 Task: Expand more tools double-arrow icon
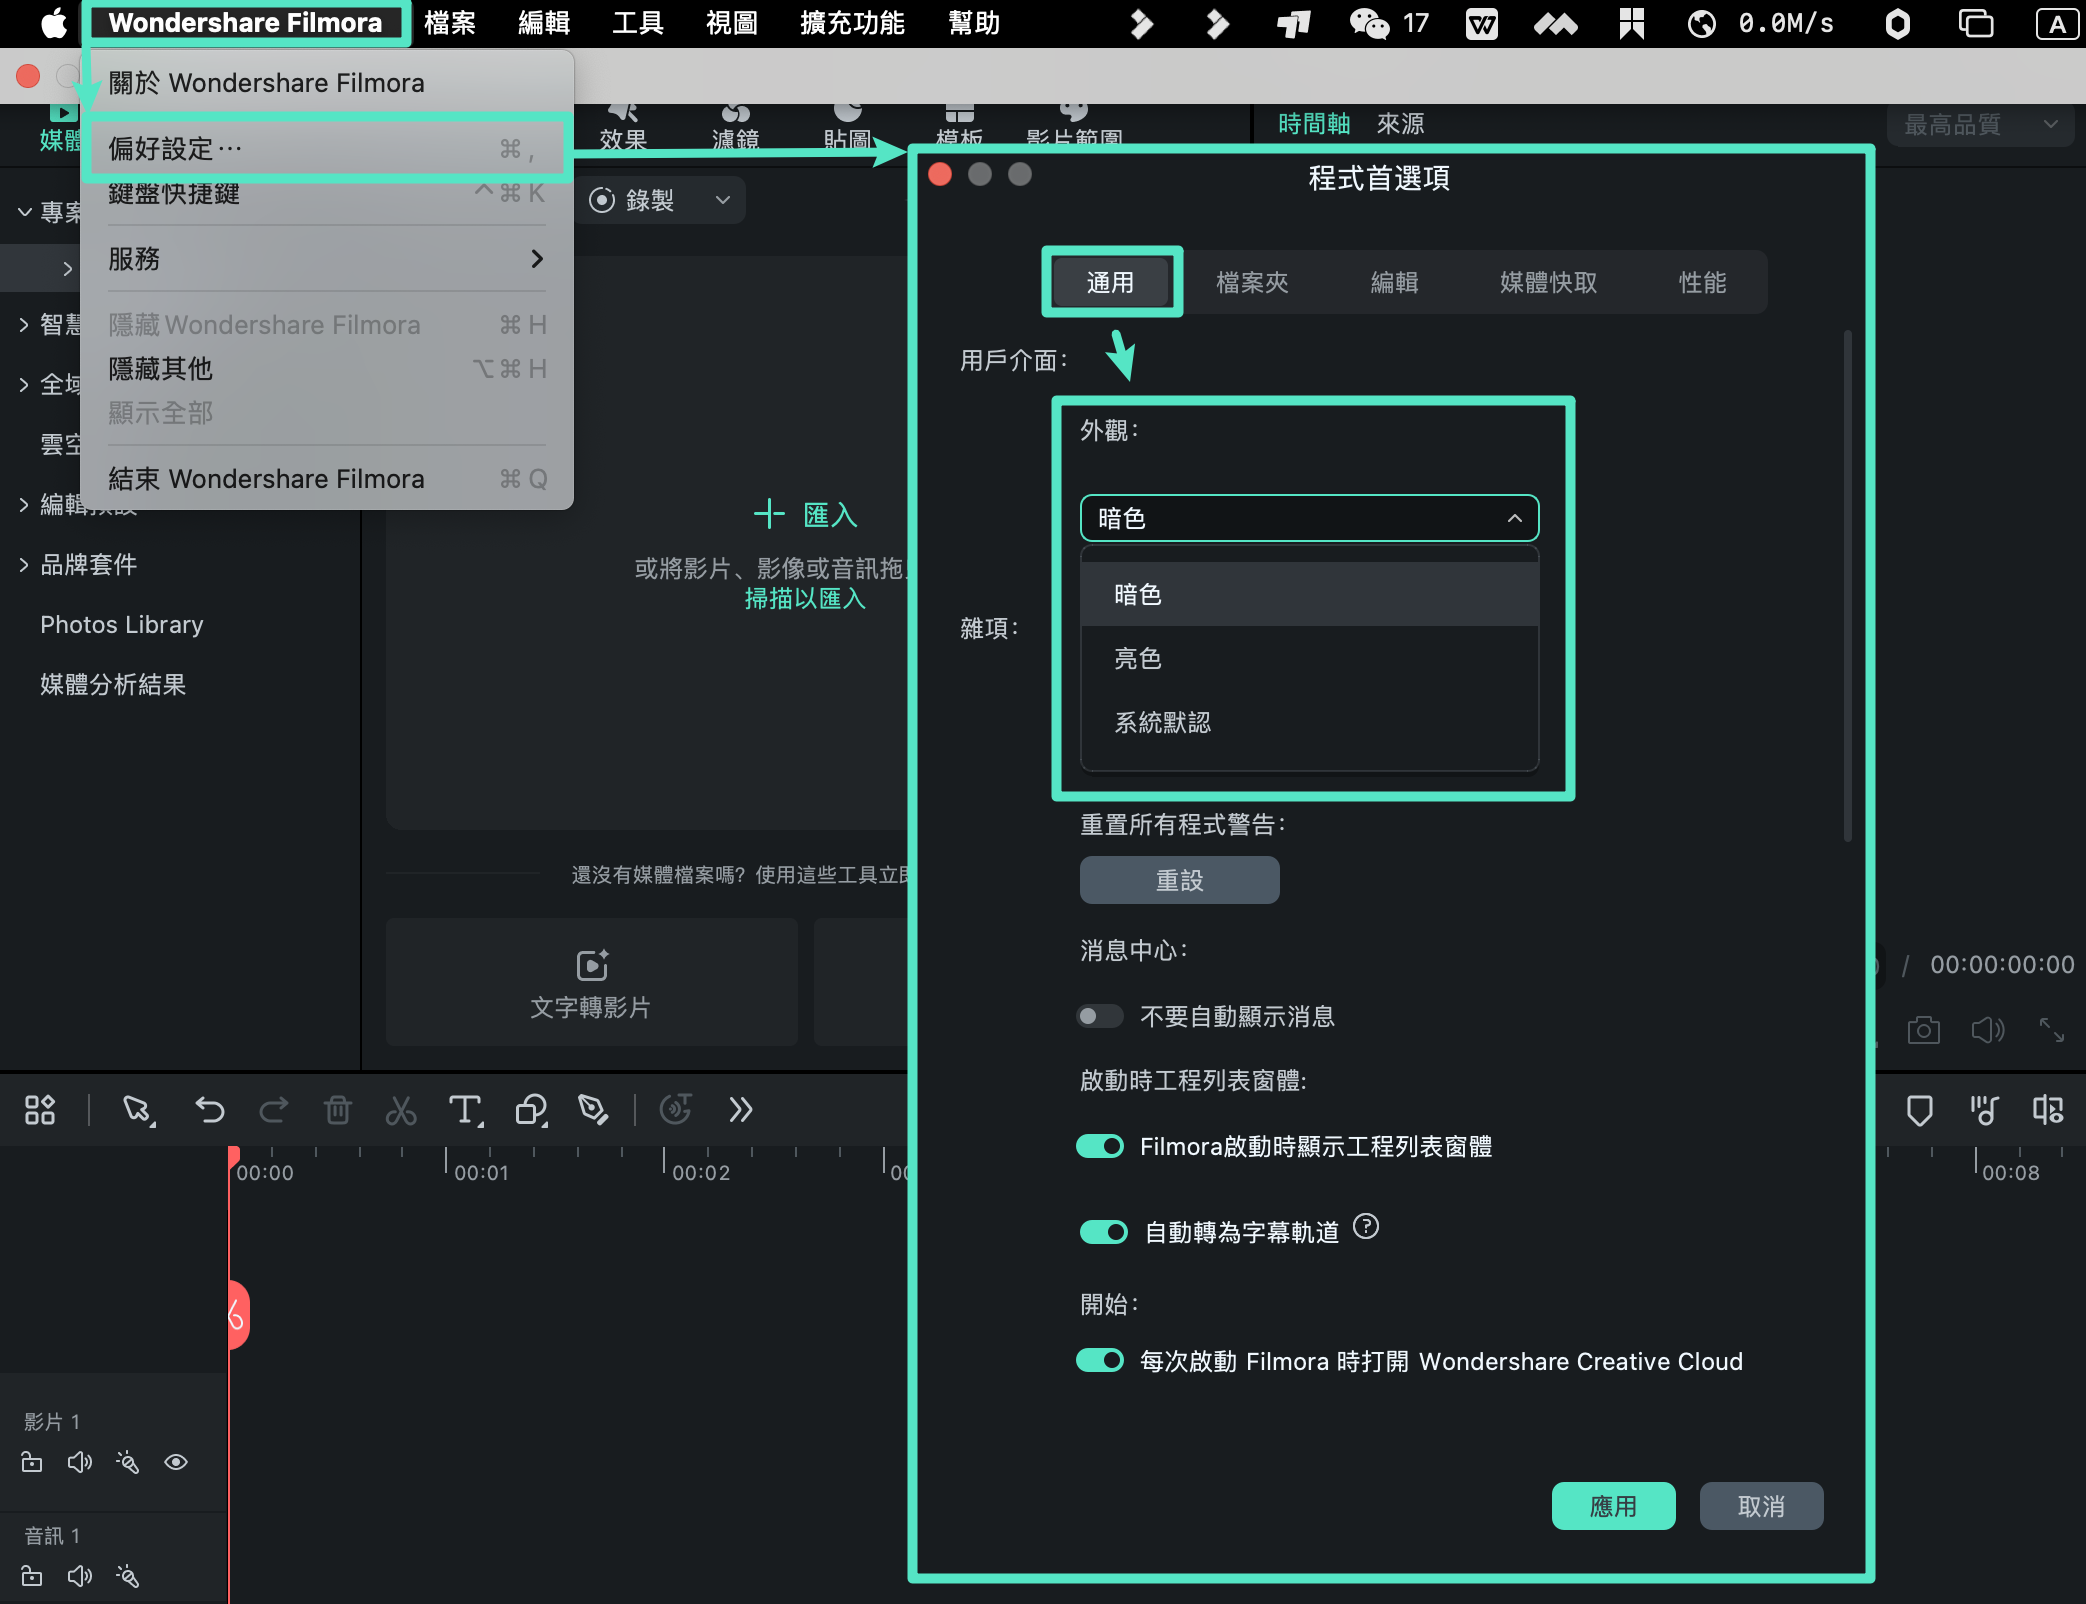740,1110
